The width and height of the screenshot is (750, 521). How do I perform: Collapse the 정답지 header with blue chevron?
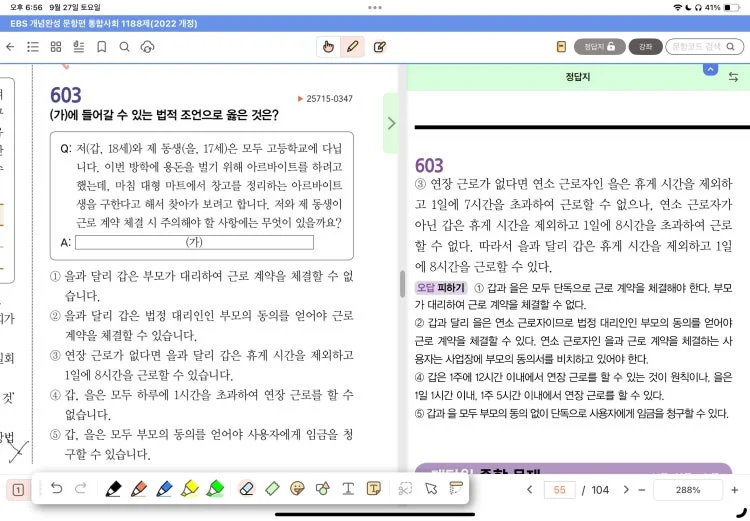click(710, 68)
